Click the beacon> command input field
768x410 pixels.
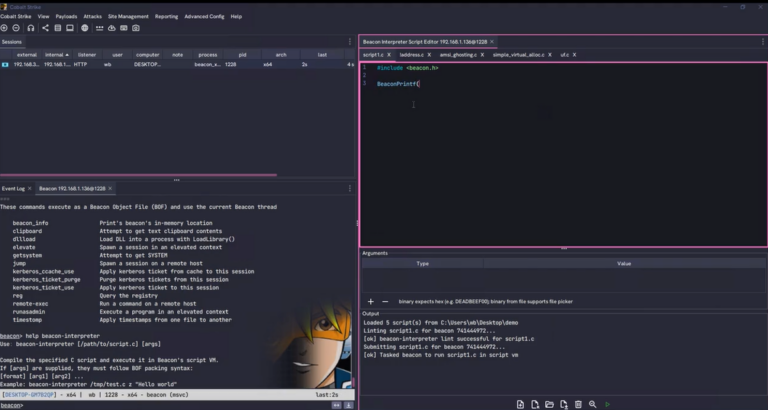[x=176, y=405]
